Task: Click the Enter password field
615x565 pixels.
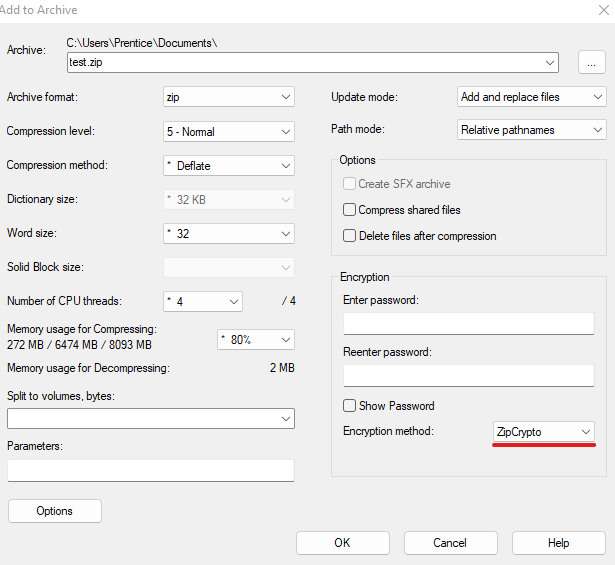Action: (x=468, y=323)
